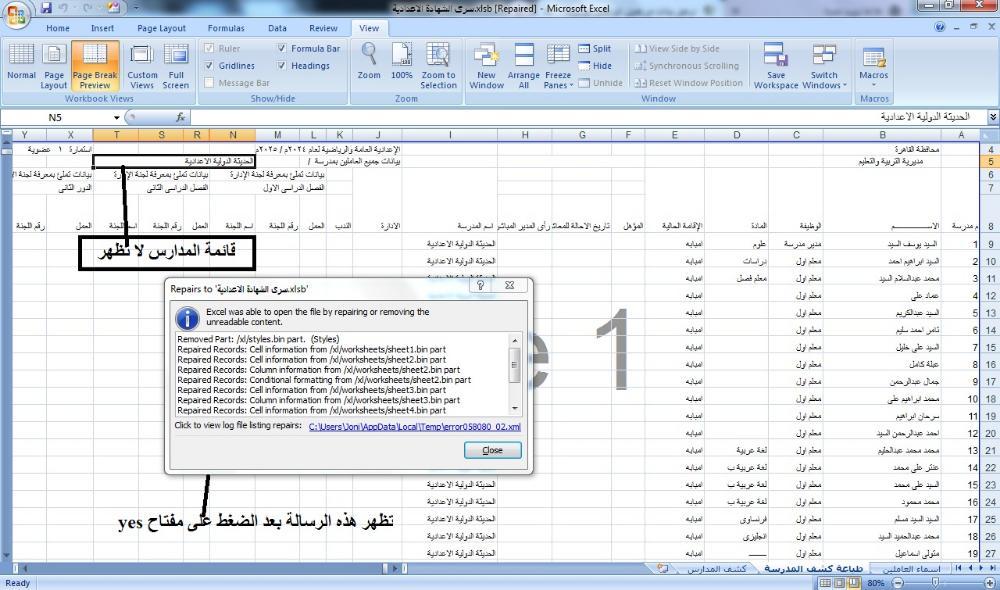Click the 80% zoom level text
Image resolution: width=1000 pixels, height=590 pixels.
tap(876, 583)
